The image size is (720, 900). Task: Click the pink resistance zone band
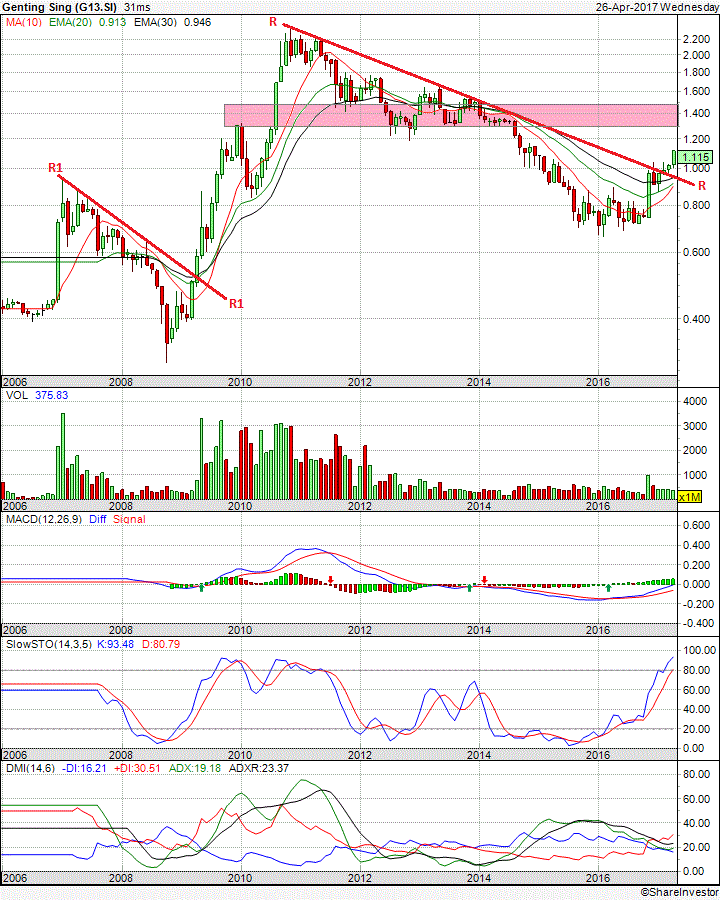click(x=451, y=115)
